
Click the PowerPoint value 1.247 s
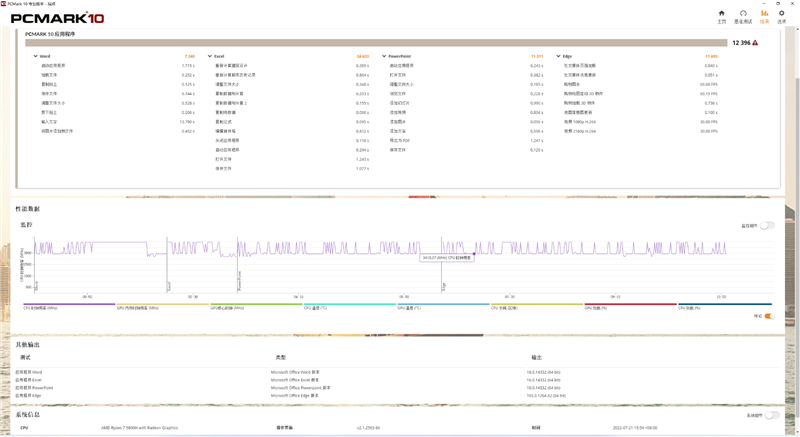(537, 140)
